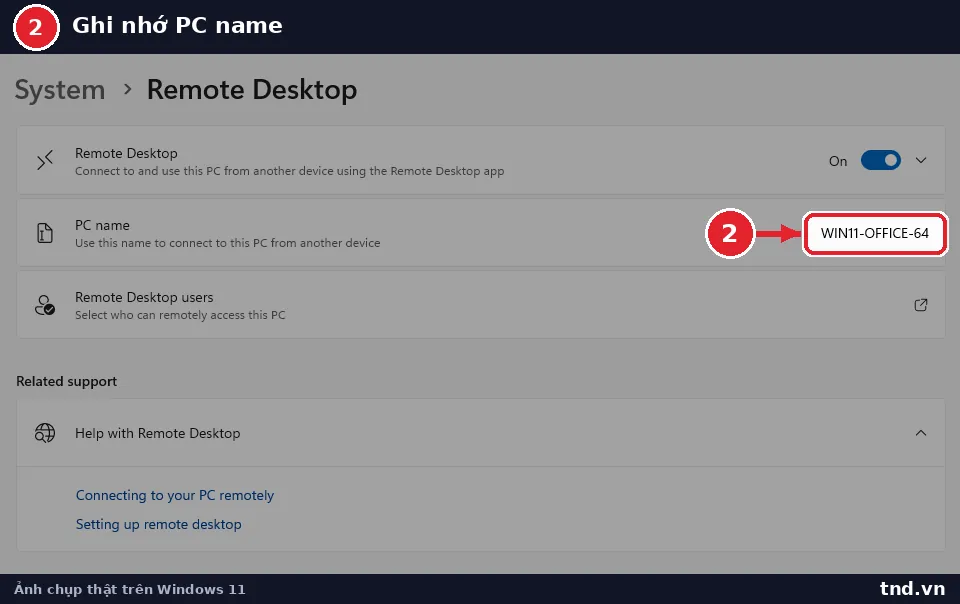Click the Remote Desktop connection icon
960x604 pixels.
tap(45, 160)
